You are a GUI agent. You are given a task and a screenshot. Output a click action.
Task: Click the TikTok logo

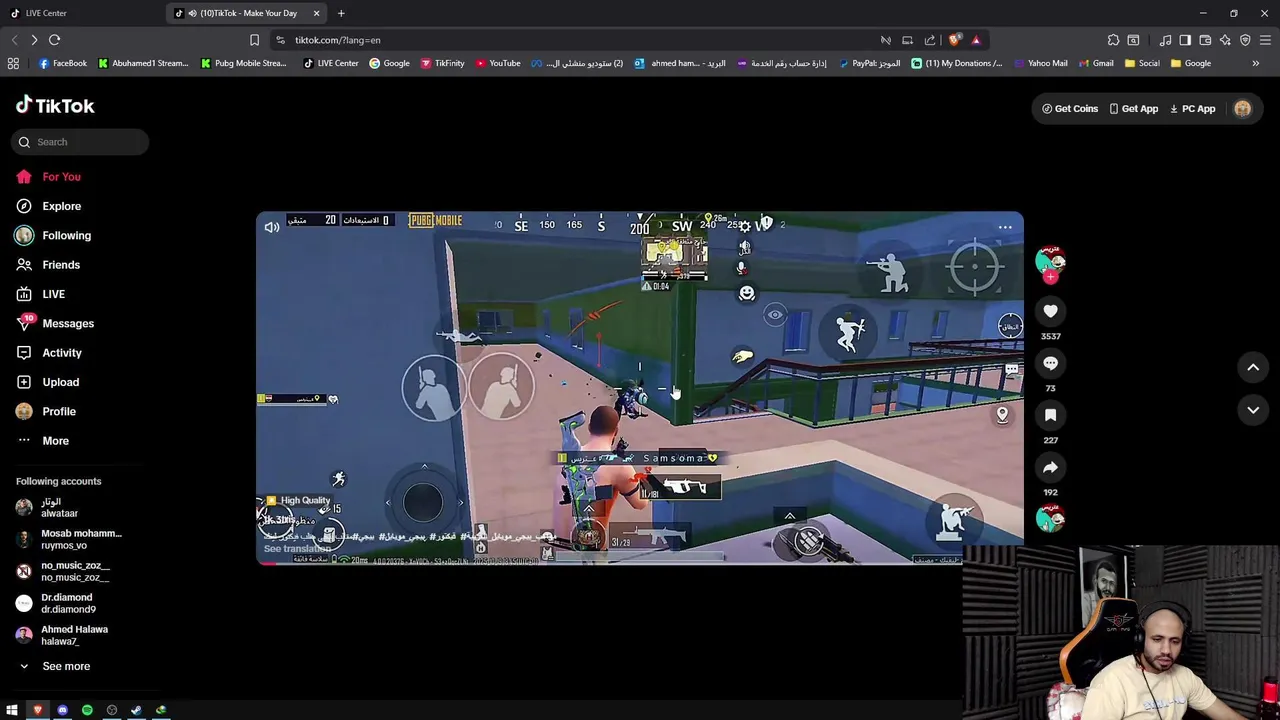pyautogui.click(x=55, y=106)
